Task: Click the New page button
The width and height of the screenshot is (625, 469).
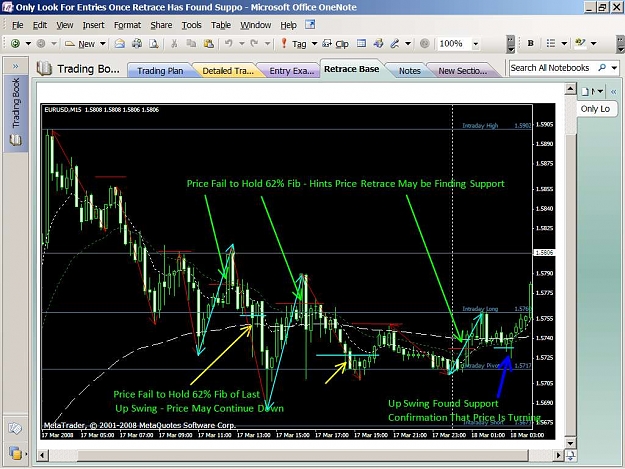Action: pyautogui.click(x=80, y=44)
